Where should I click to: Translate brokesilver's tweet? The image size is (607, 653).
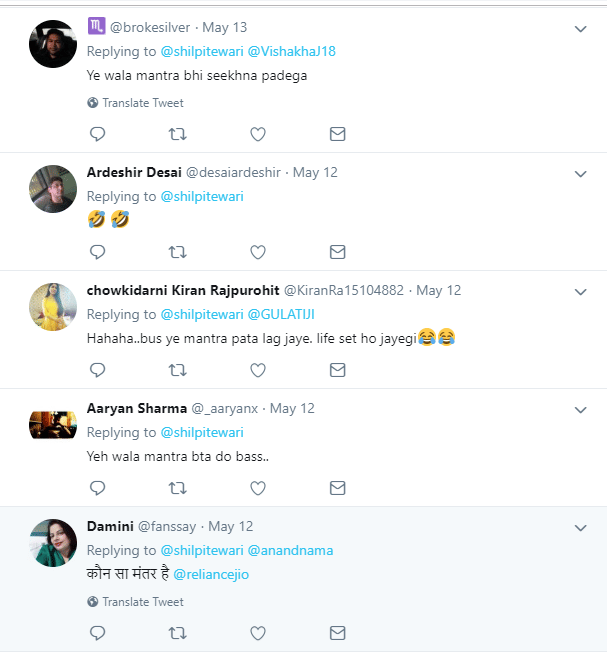click(142, 103)
